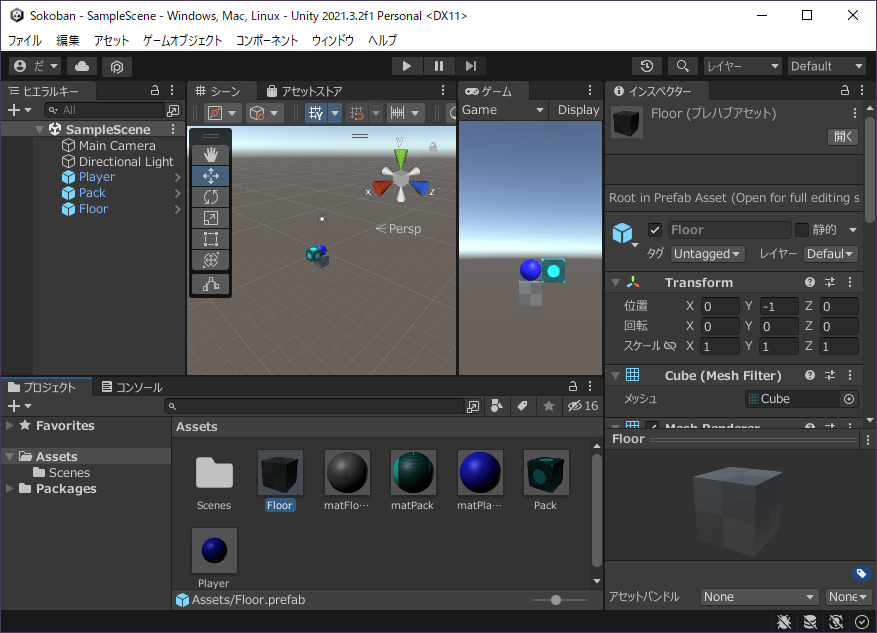Open cloud services icon
The height and width of the screenshot is (633, 877).
[x=82, y=66]
